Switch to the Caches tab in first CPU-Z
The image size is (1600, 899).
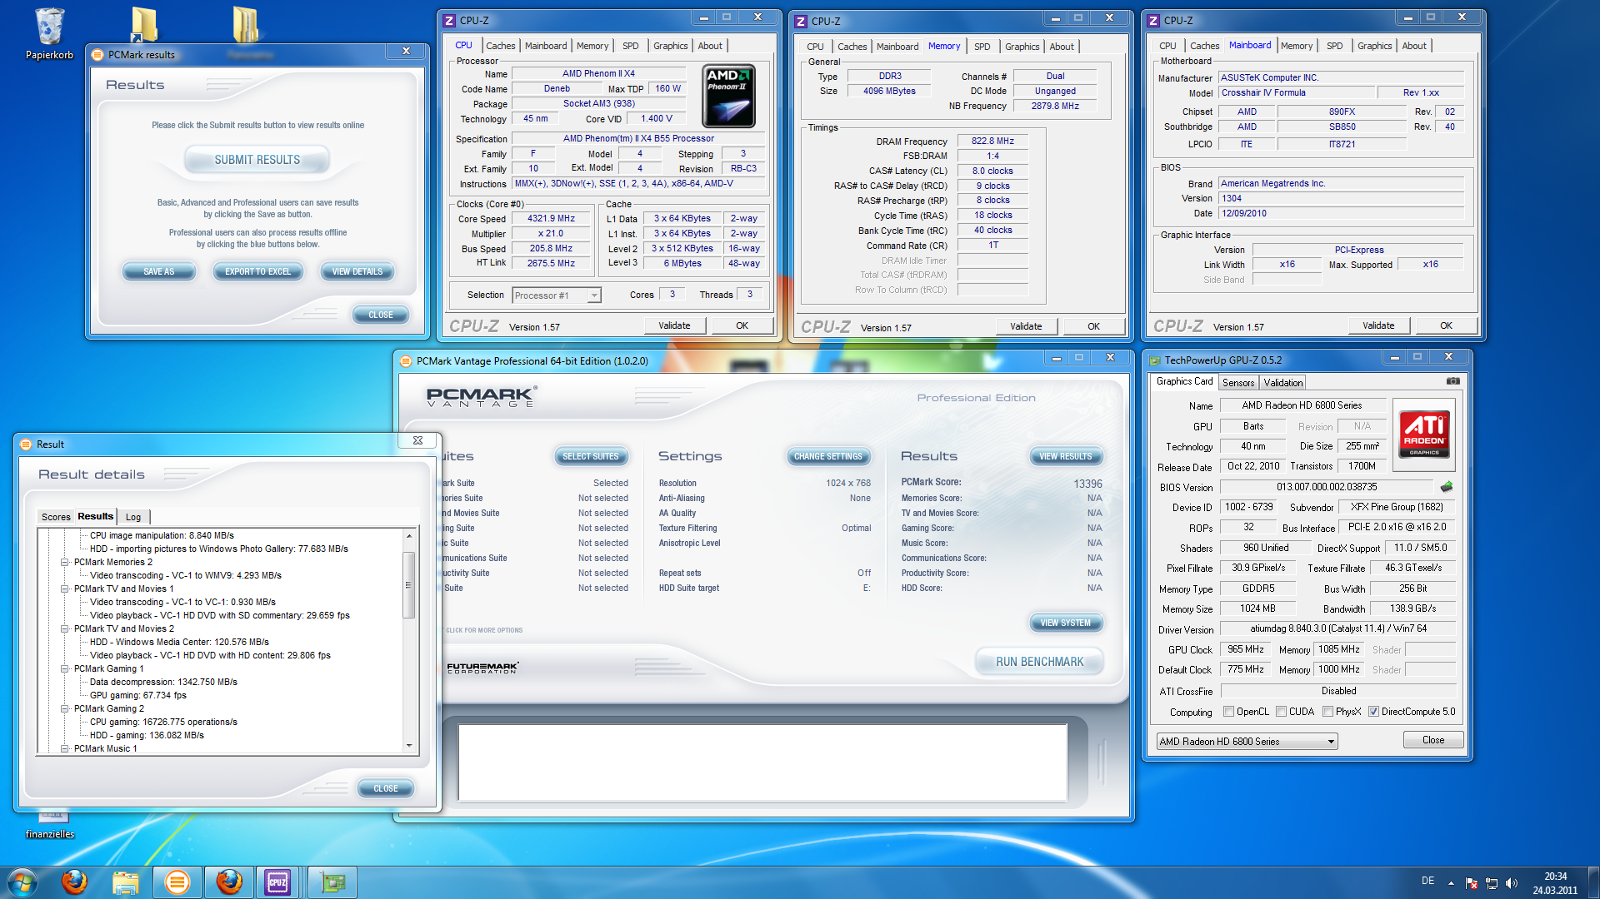click(501, 46)
